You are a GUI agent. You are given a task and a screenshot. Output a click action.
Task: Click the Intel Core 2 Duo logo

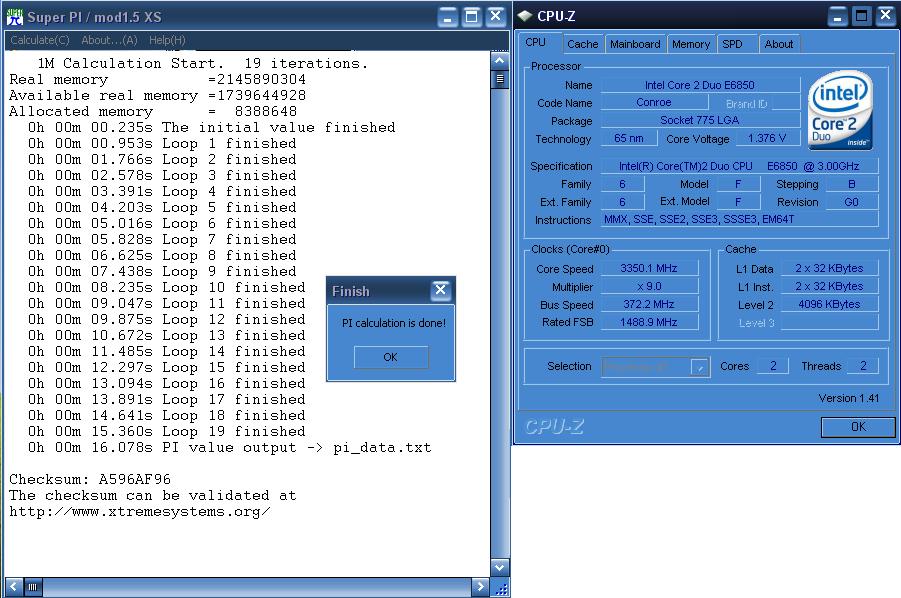(840, 111)
